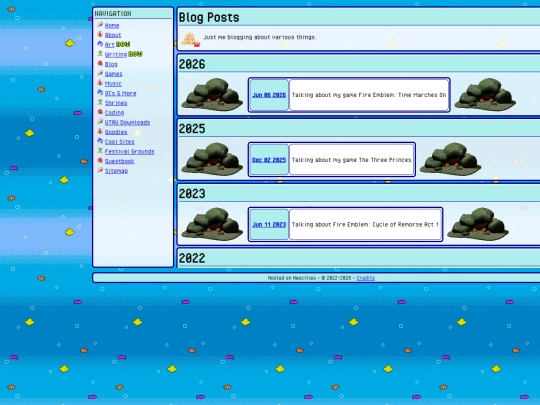Screen dimensions: 540x405
Task: Sign the Guestbook link
Action: pos(119,161)
